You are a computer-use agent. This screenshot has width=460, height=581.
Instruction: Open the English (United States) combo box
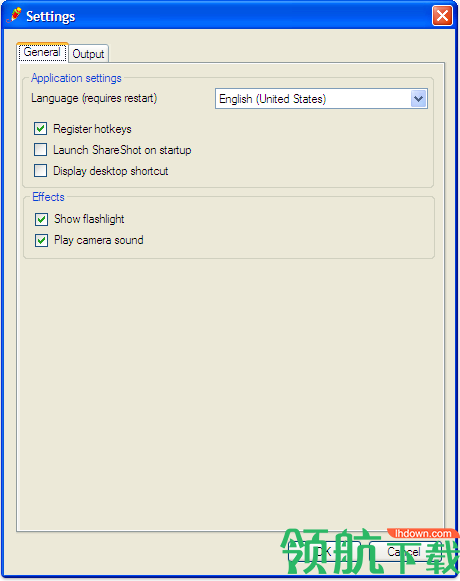point(321,99)
